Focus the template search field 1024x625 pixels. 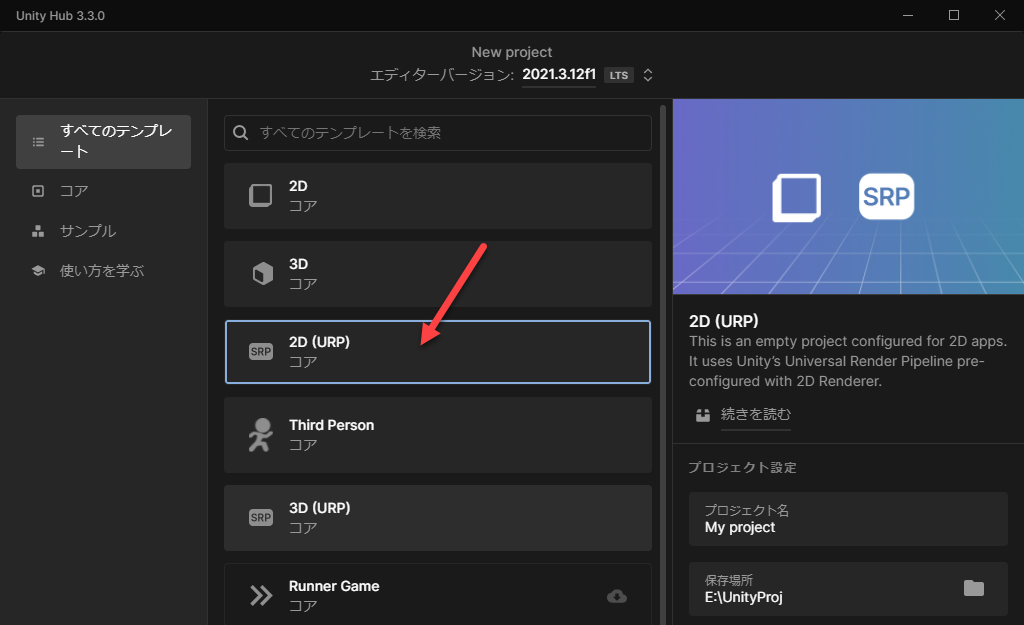tap(438, 133)
